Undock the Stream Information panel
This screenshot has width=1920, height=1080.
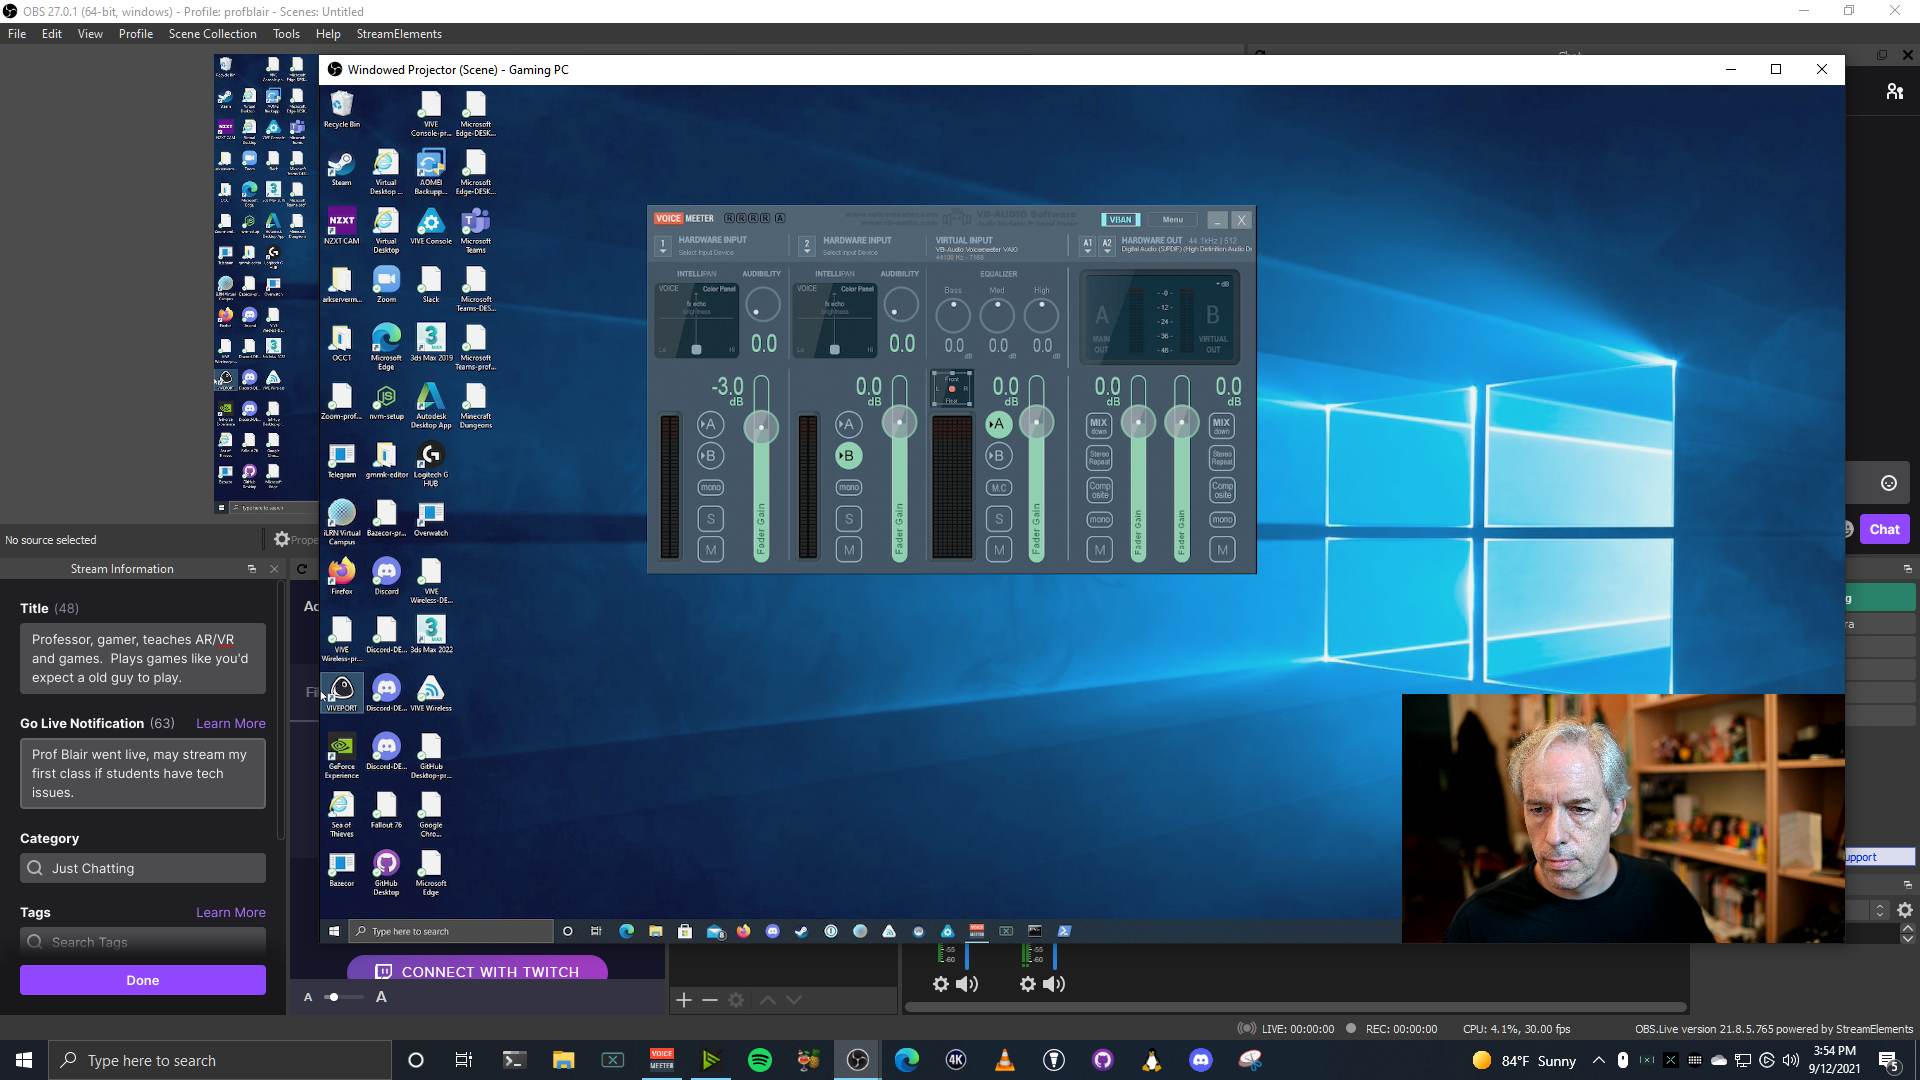click(x=252, y=569)
